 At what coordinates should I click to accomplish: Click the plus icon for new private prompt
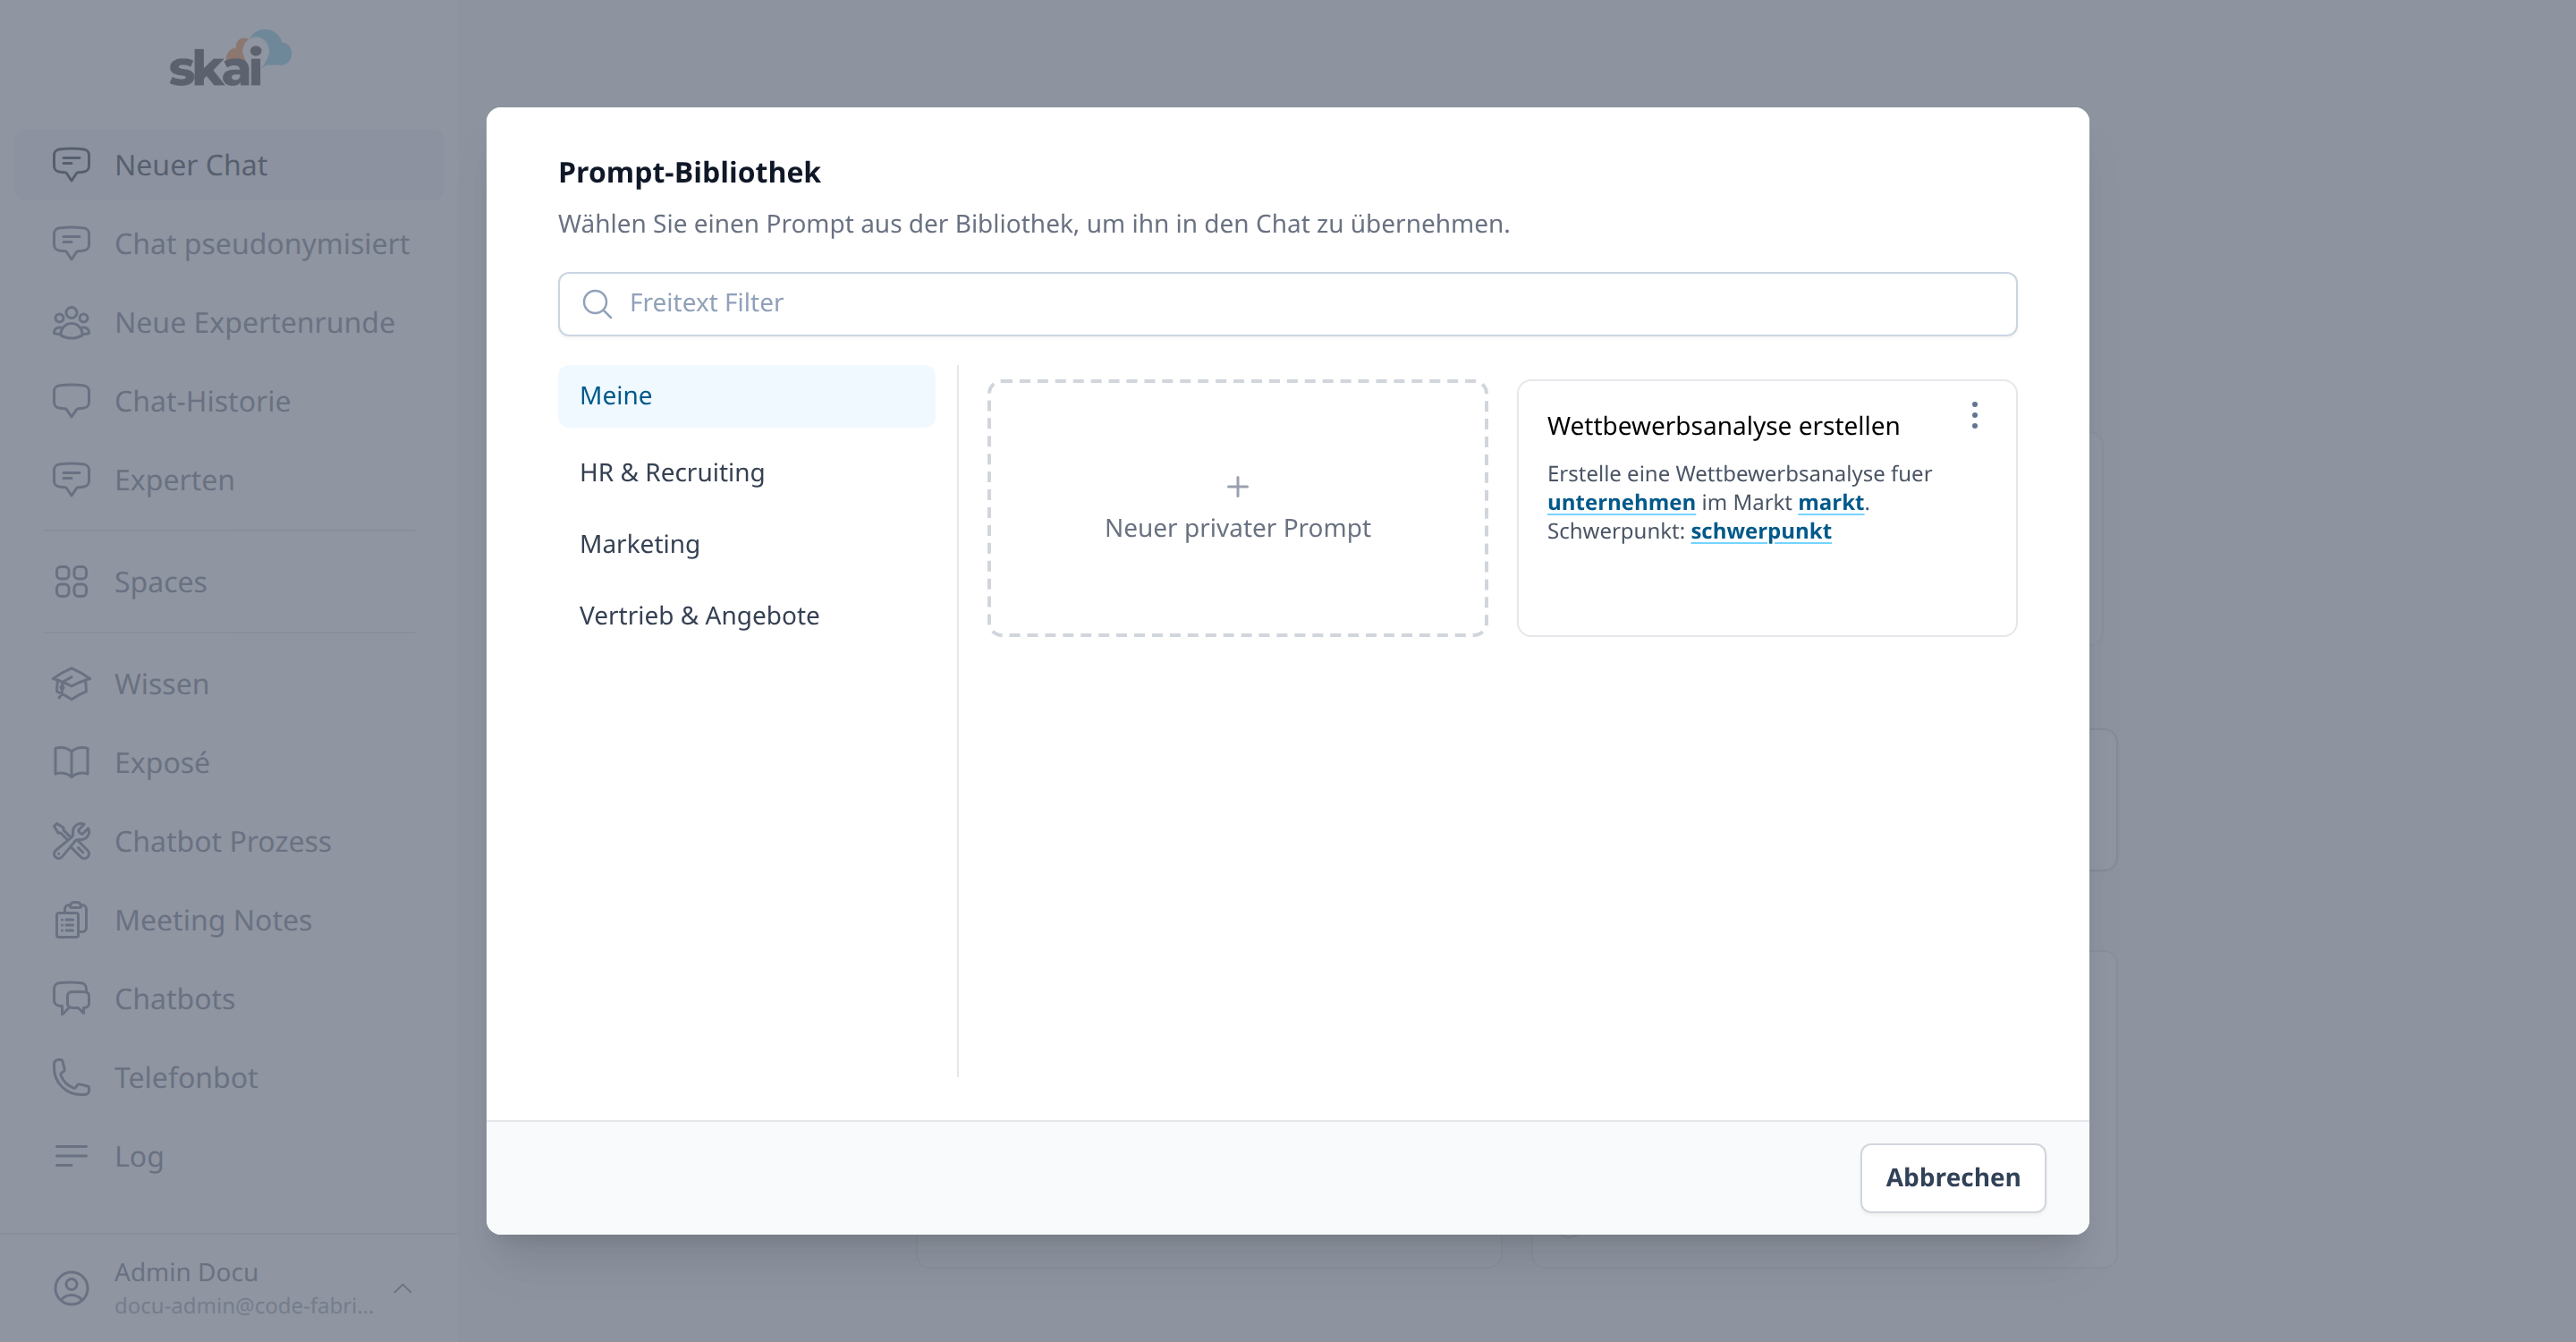(x=1237, y=487)
